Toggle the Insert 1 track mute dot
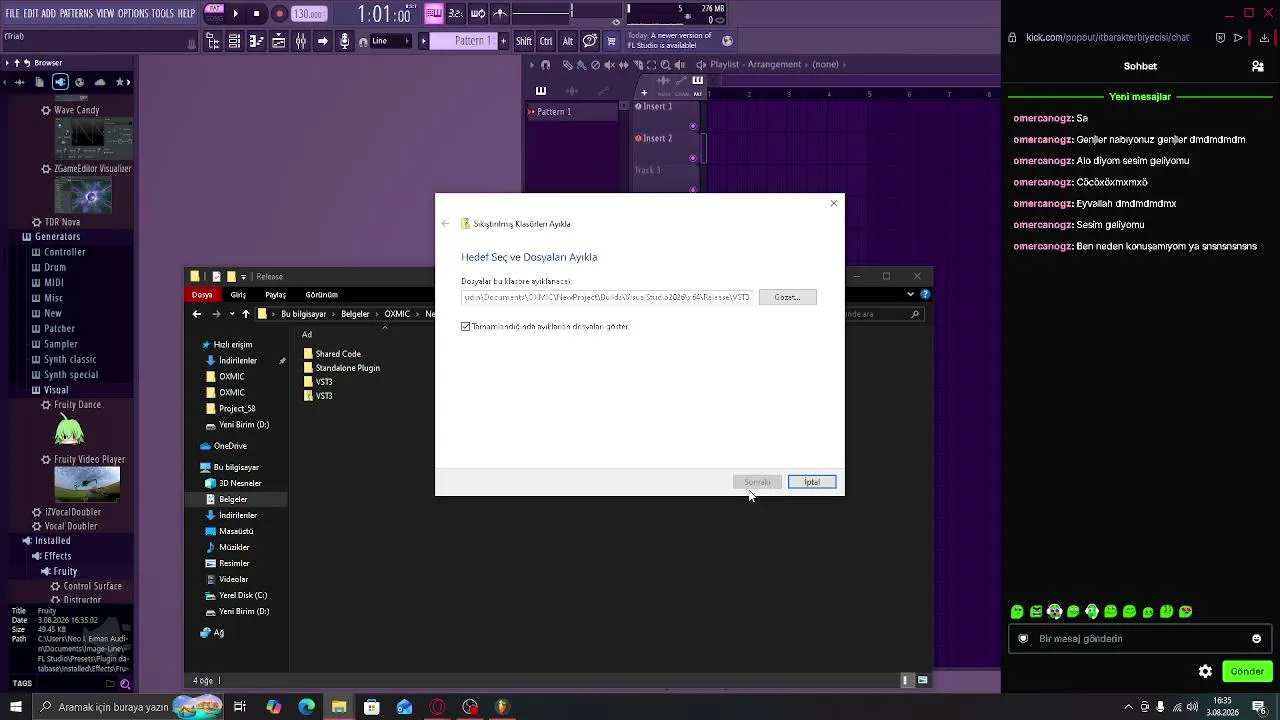The image size is (1280, 720). (x=693, y=126)
